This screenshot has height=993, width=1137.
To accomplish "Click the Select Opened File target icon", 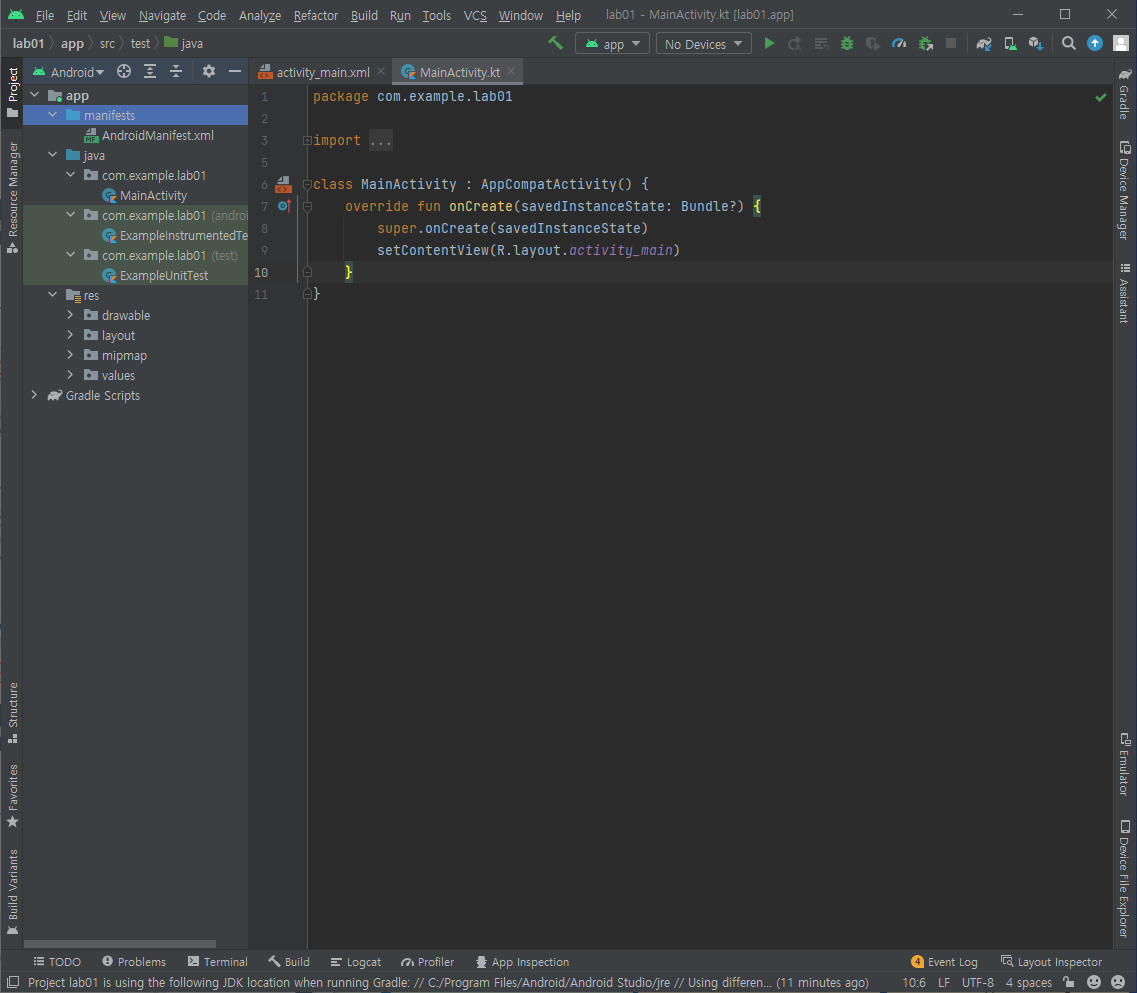I will 124,71.
